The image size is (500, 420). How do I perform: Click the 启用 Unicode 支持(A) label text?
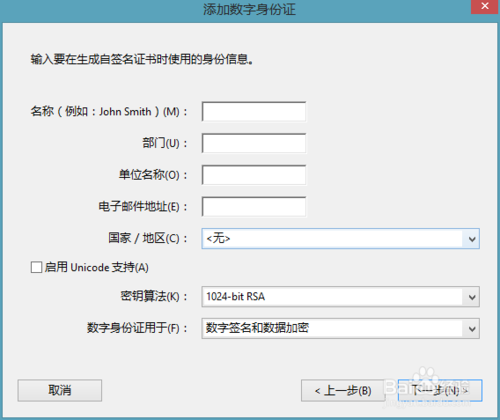[x=97, y=267]
